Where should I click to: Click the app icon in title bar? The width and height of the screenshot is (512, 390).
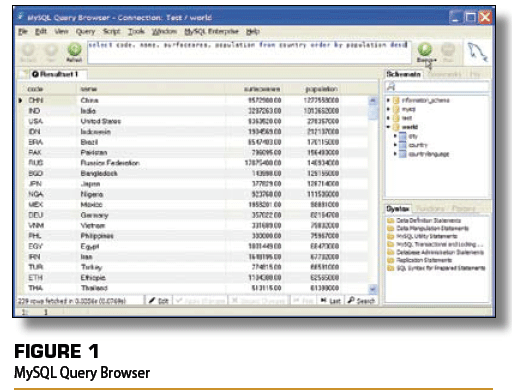tap(21, 16)
